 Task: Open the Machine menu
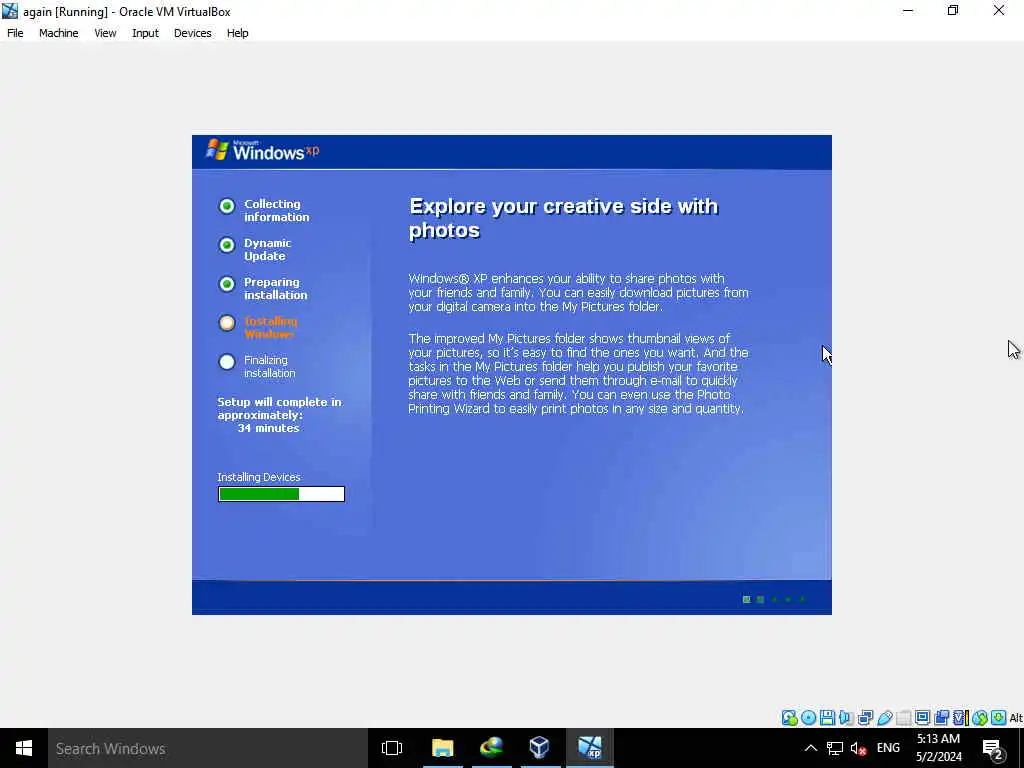[x=59, y=33]
